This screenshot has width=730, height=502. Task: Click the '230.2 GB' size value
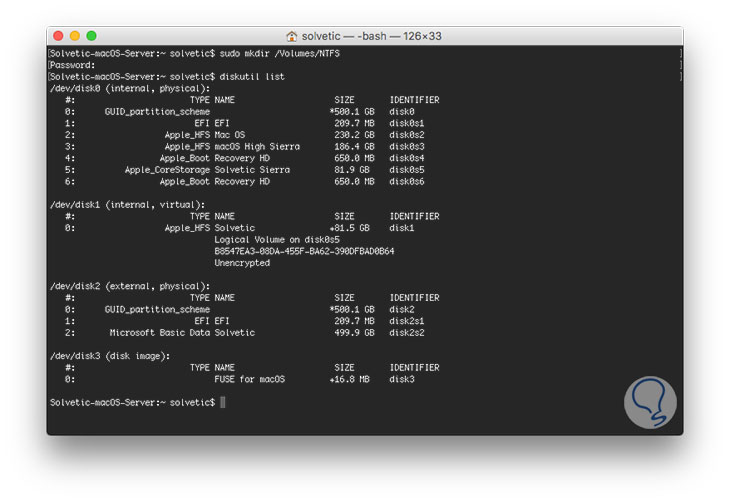tap(354, 135)
